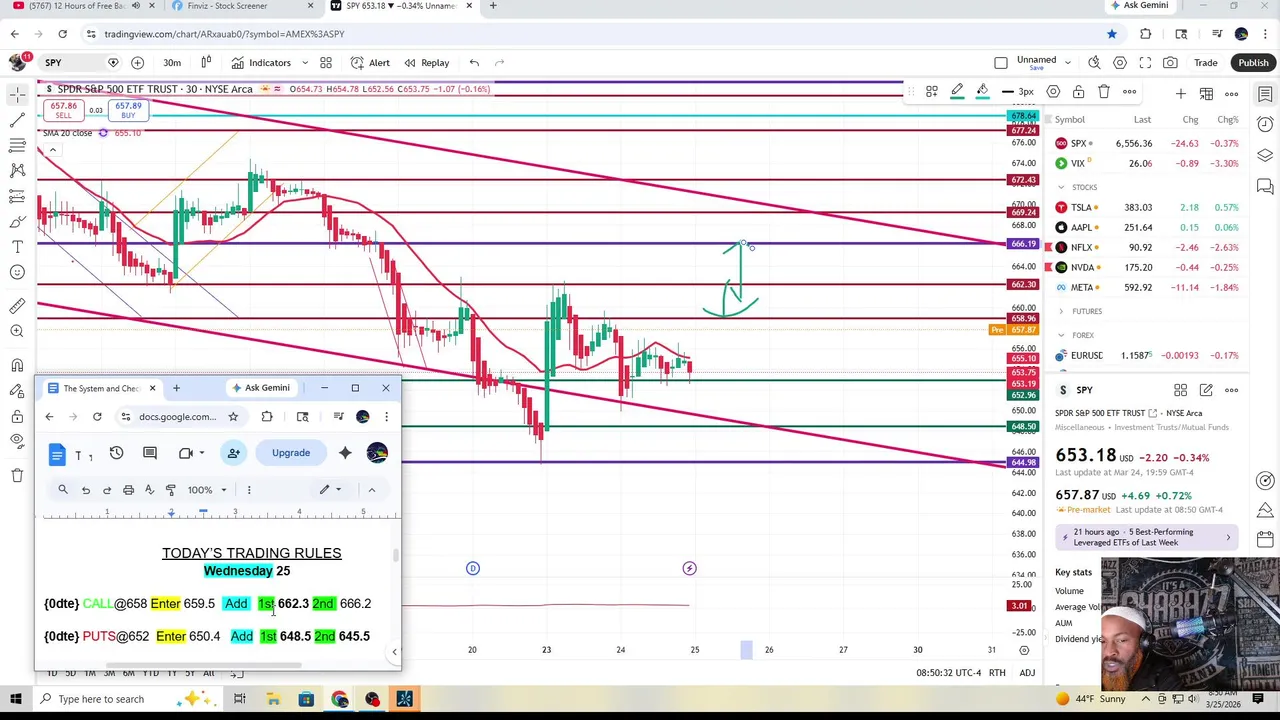
Task: Add a symbol to compare with the plus-circle icon
Action: point(137,63)
